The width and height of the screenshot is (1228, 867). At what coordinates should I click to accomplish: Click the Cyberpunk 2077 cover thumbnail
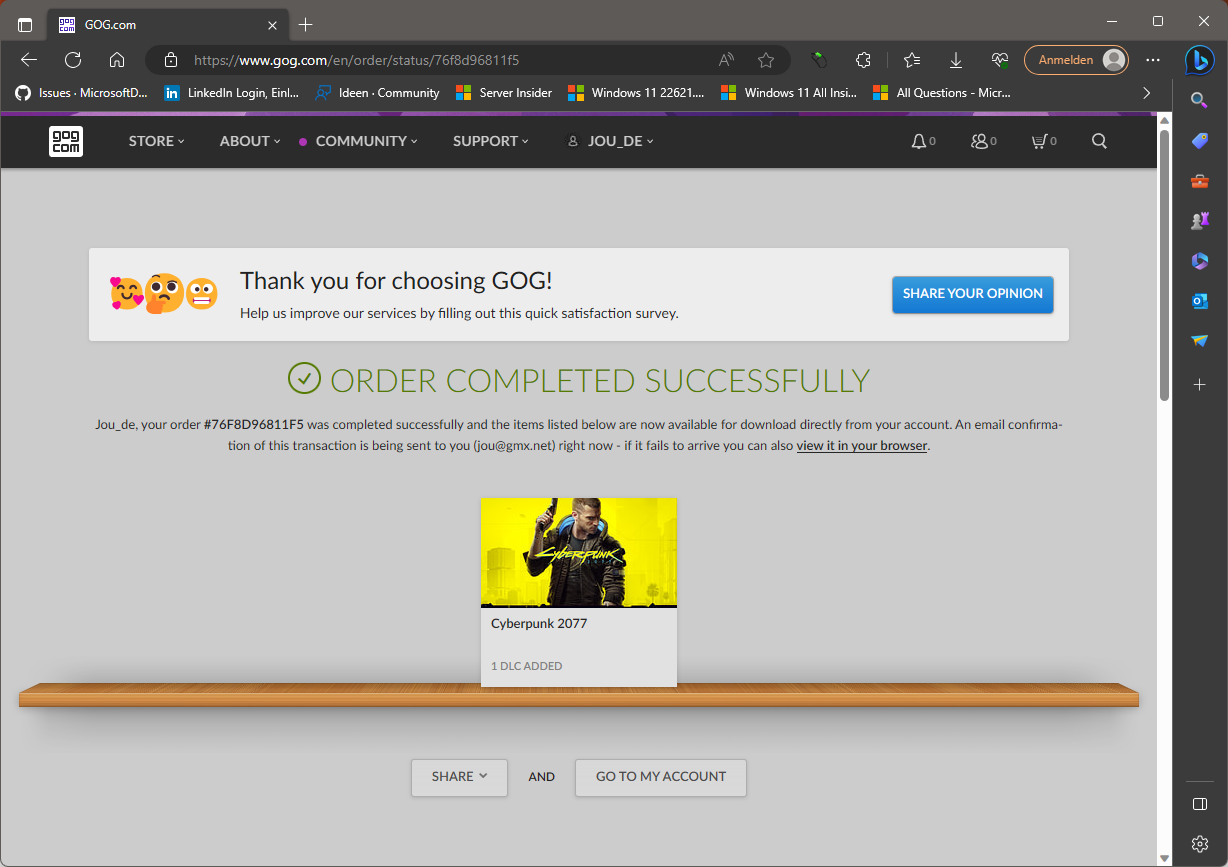click(x=579, y=552)
